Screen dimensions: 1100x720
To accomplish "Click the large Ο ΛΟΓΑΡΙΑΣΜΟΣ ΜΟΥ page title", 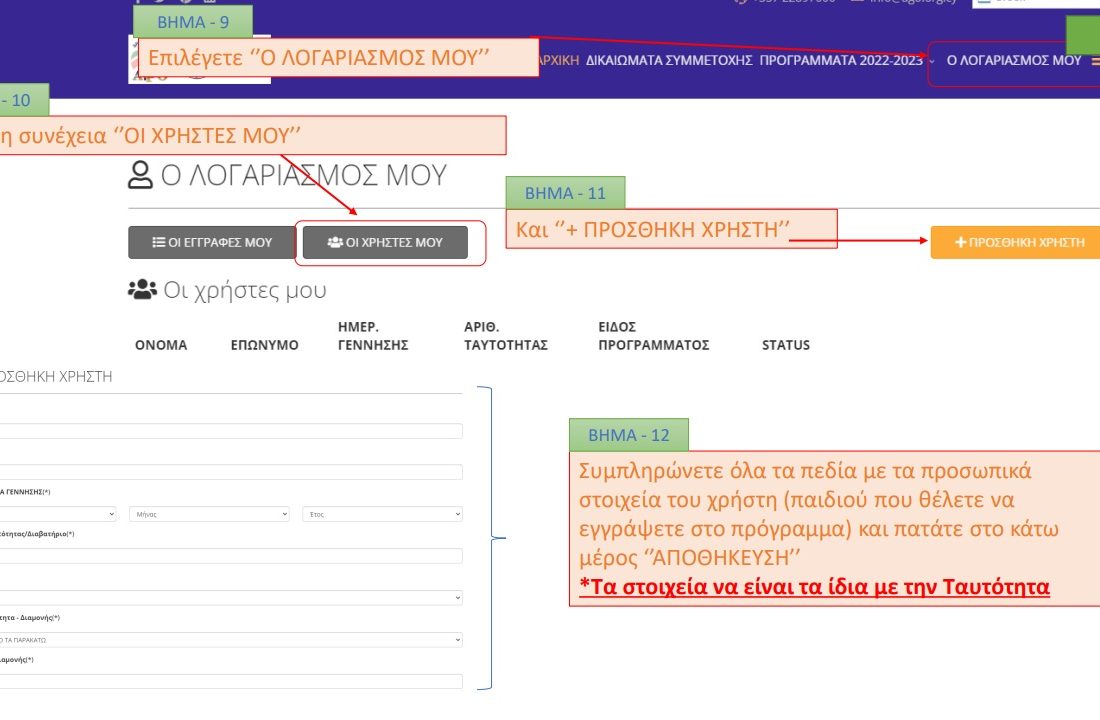I will coord(304,175).
